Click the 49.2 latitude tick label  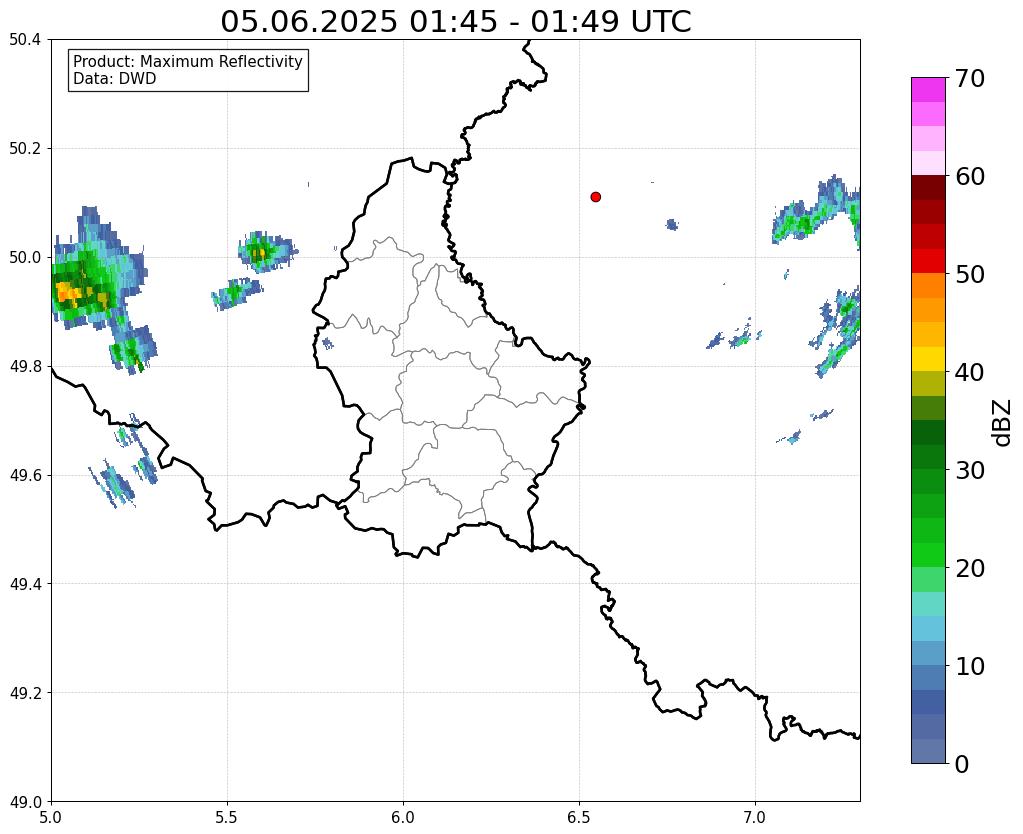pyautogui.click(x=25, y=693)
